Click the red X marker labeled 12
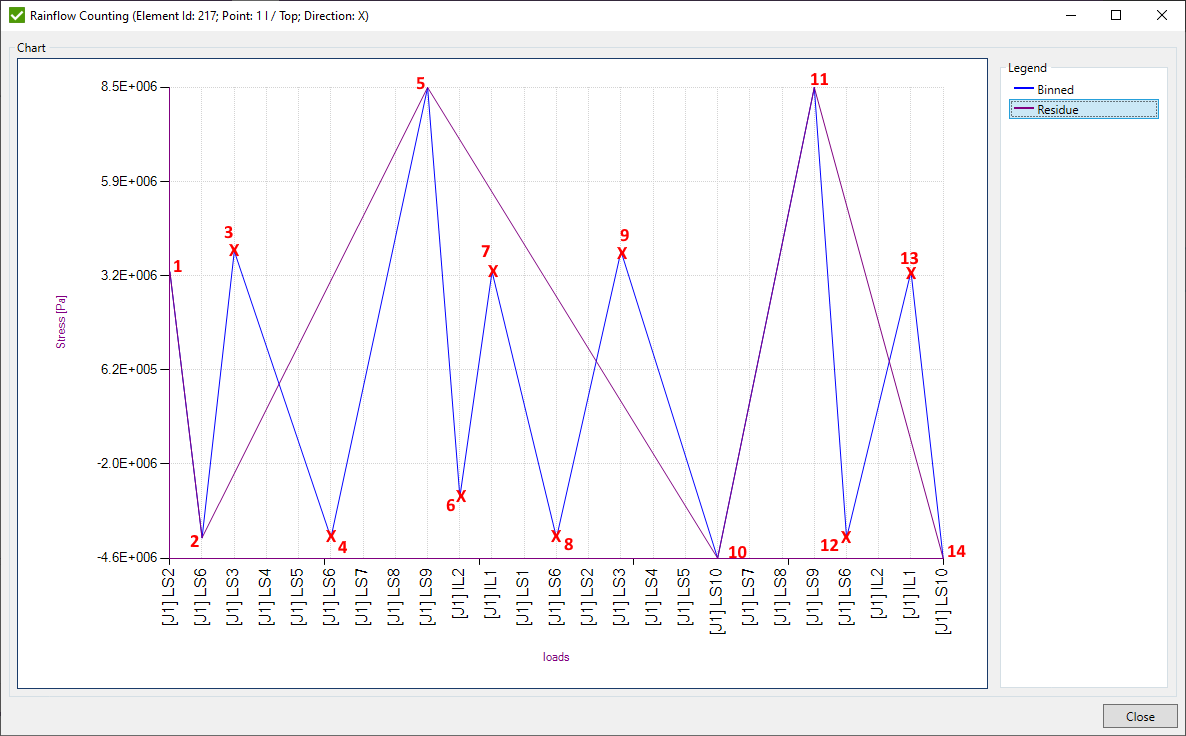The width and height of the screenshot is (1186, 736). click(846, 538)
